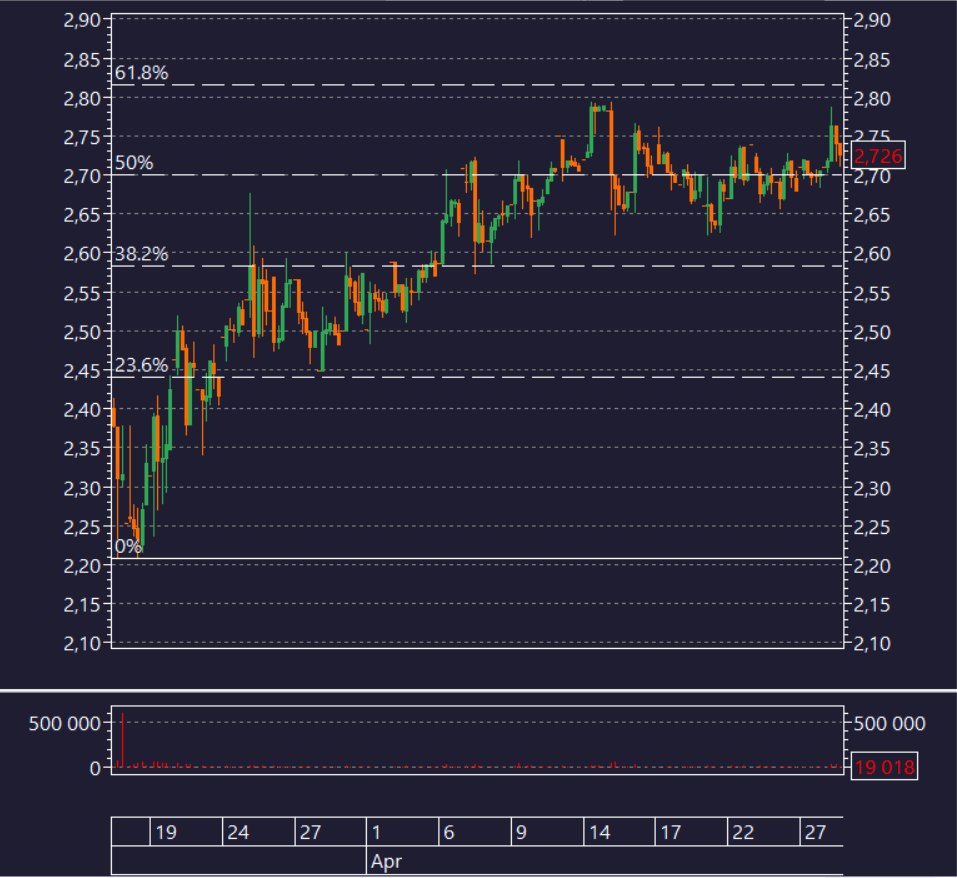Click the 500 000 label on left volume axis
The width and height of the screenshot is (957, 878).
click(x=64, y=724)
